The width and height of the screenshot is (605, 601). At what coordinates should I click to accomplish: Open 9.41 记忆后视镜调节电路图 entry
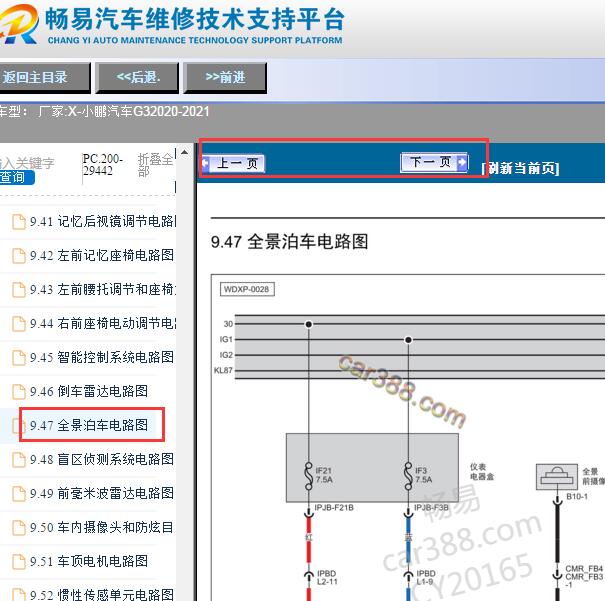tap(103, 221)
